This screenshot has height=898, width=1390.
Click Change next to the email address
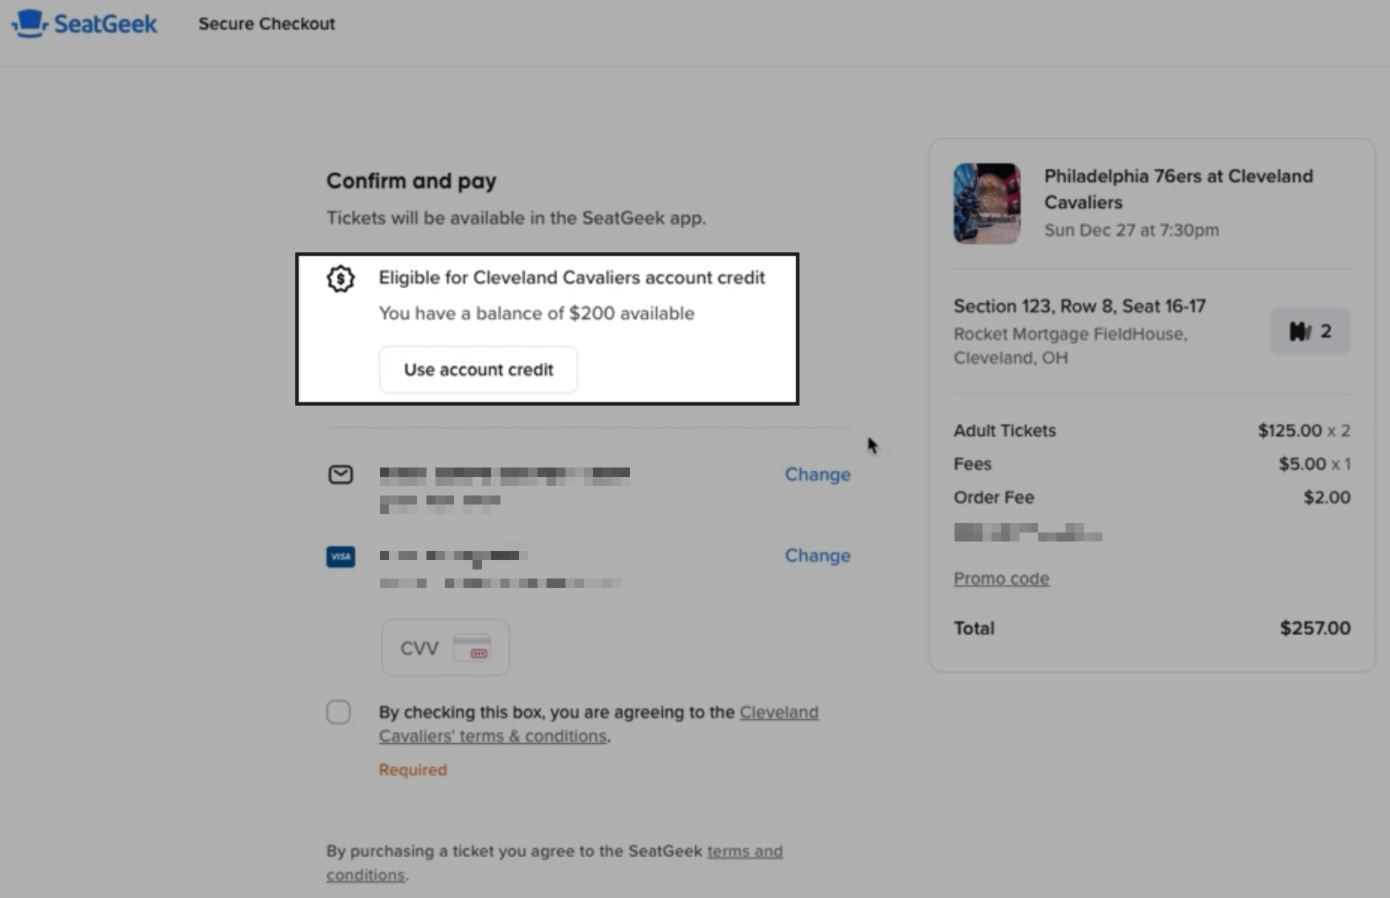pyautogui.click(x=817, y=474)
